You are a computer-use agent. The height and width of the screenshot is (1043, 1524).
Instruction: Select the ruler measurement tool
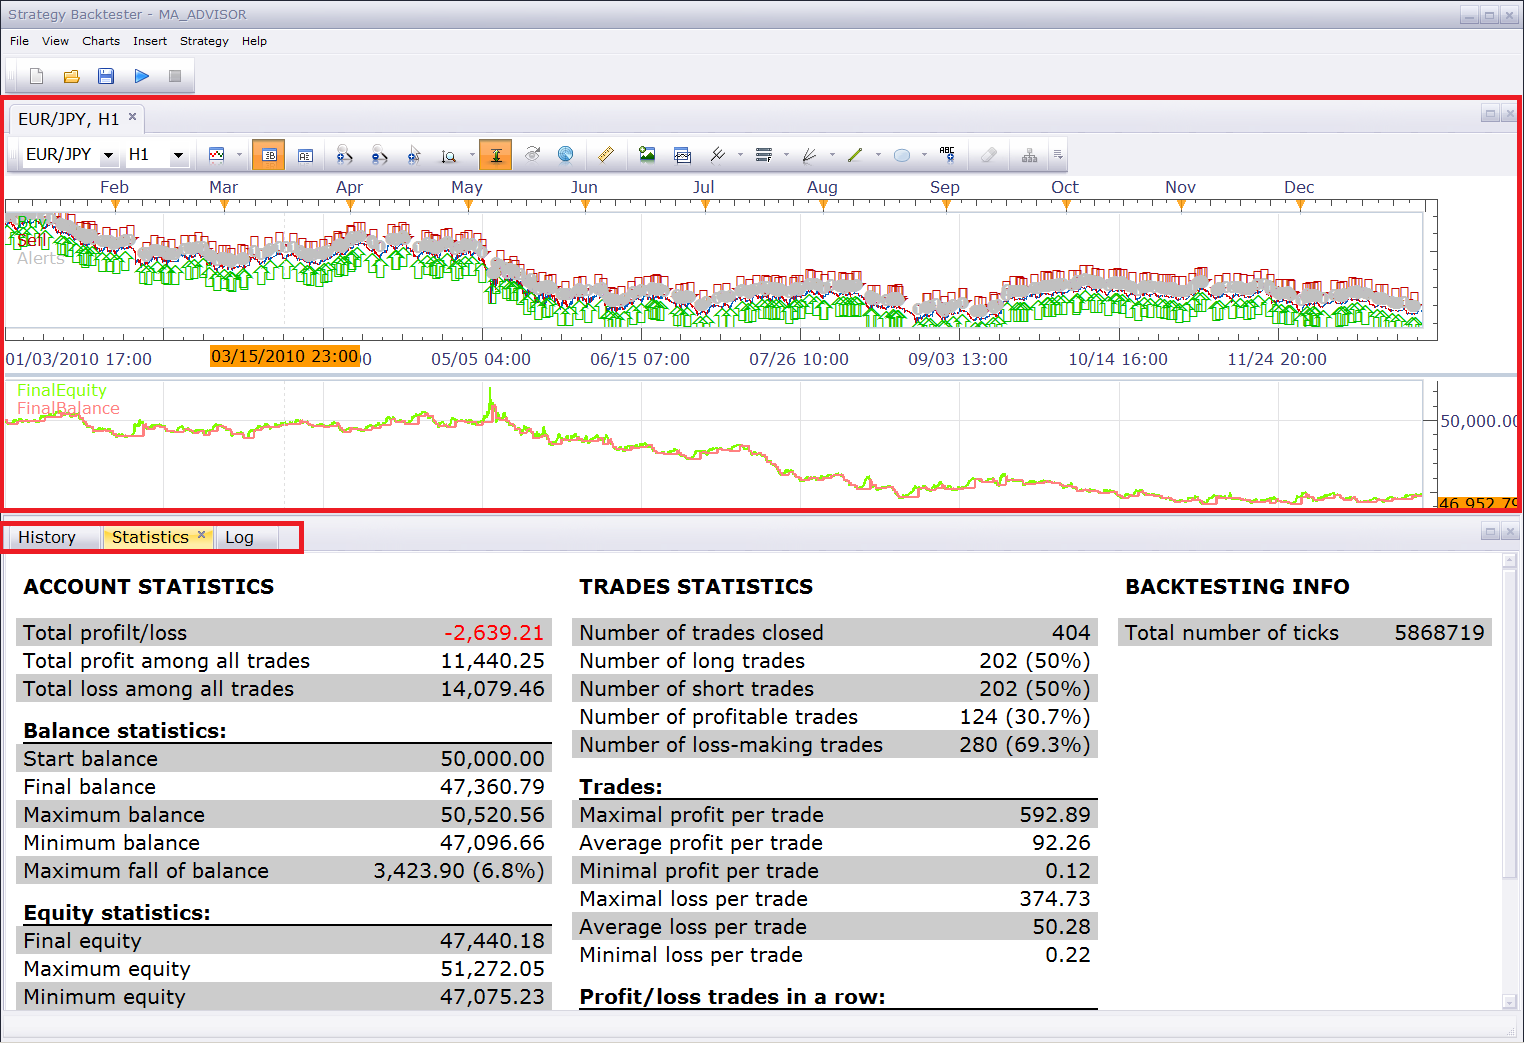point(606,155)
